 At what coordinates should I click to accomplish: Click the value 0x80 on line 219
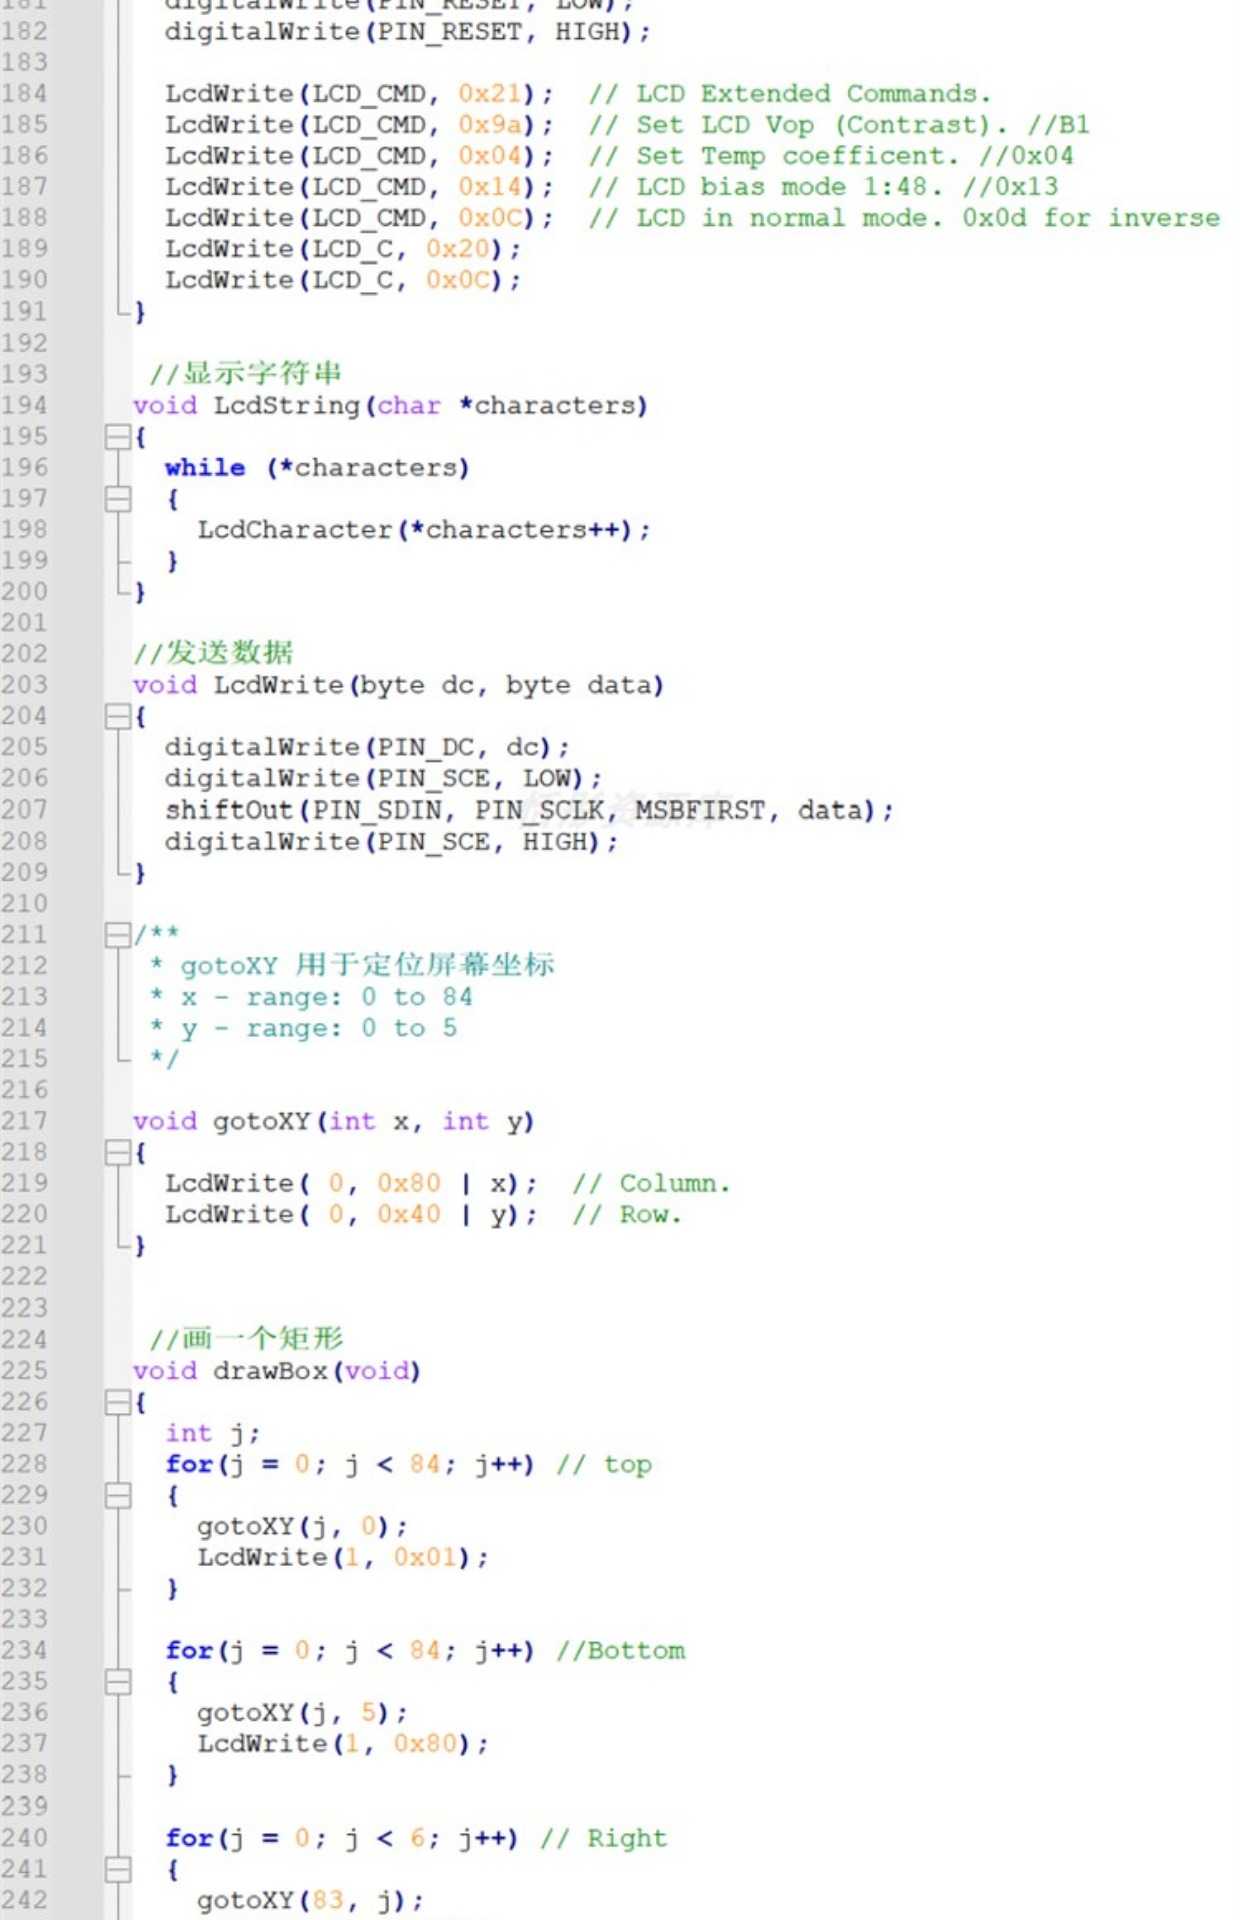[x=409, y=1183]
